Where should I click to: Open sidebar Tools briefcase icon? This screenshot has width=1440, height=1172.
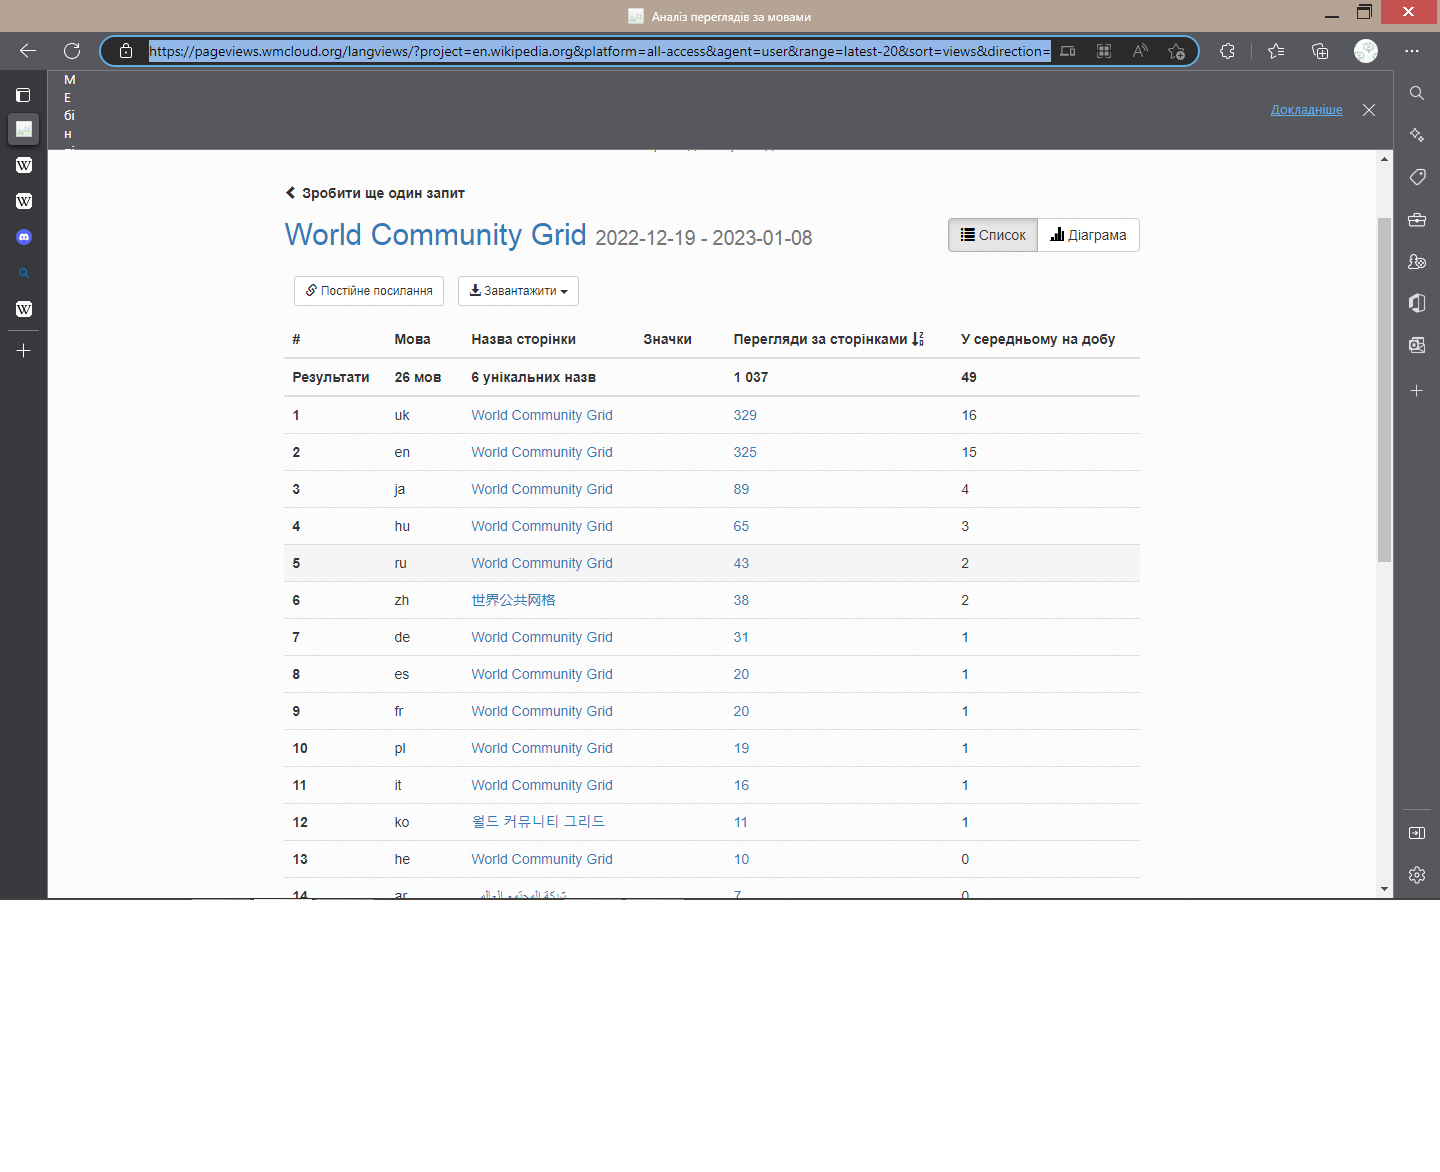[1417, 219]
